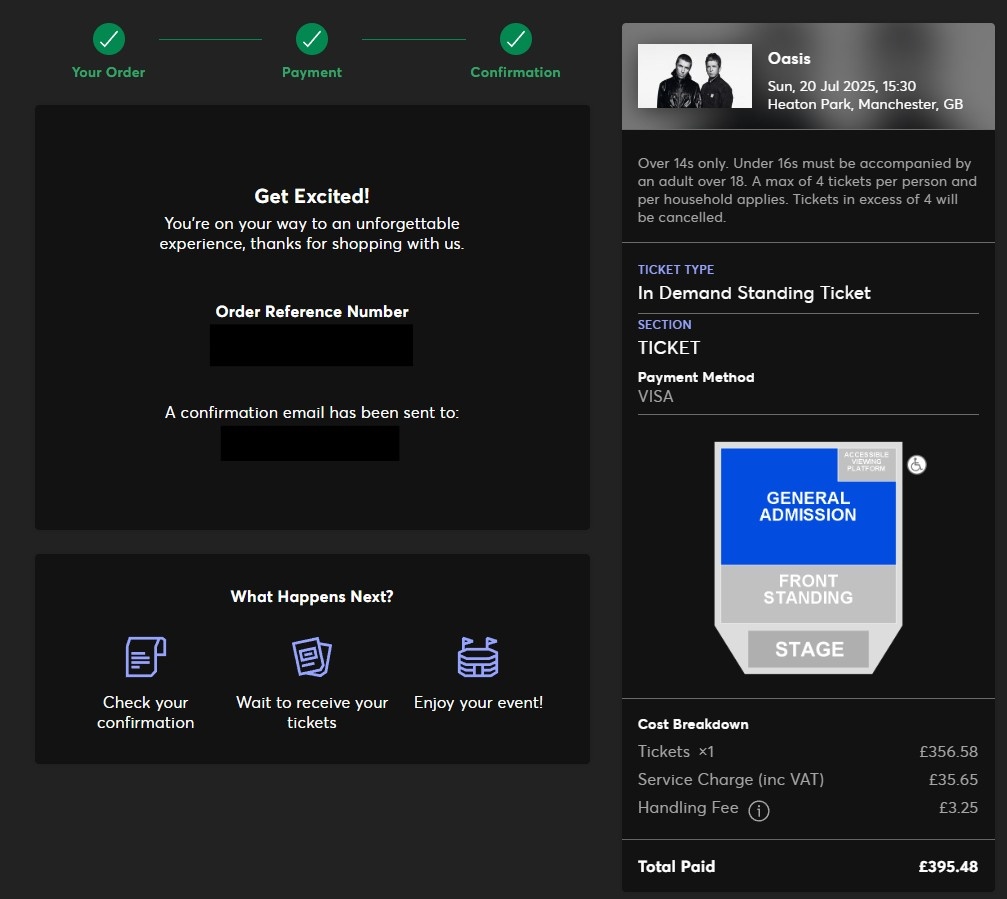Click the venue Heaton Park, Manchester, GB
This screenshot has height=899, width=1007.
point(865,104)
